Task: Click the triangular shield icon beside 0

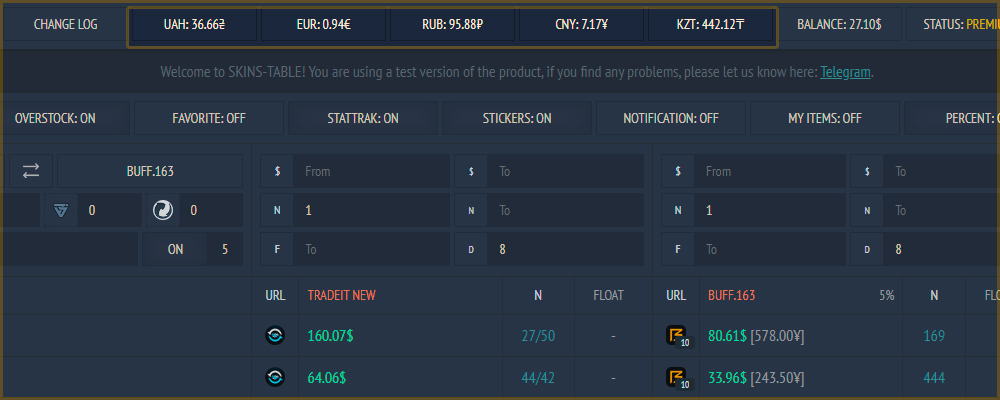Action: pyautogui.click(x=61, y=210)
